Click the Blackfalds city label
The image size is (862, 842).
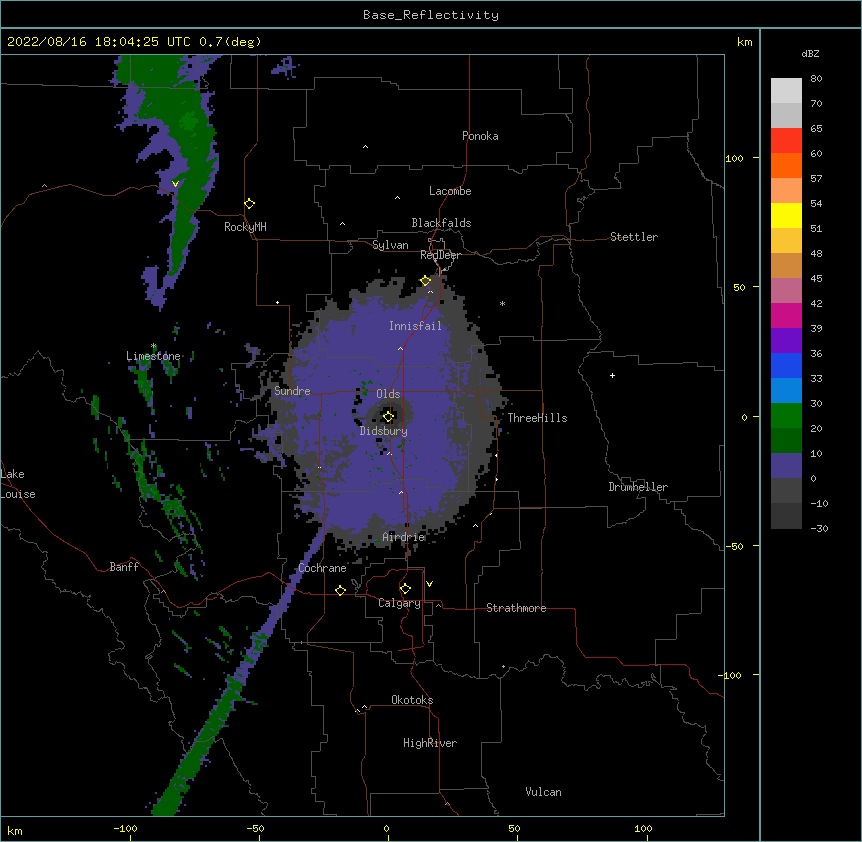441,223
